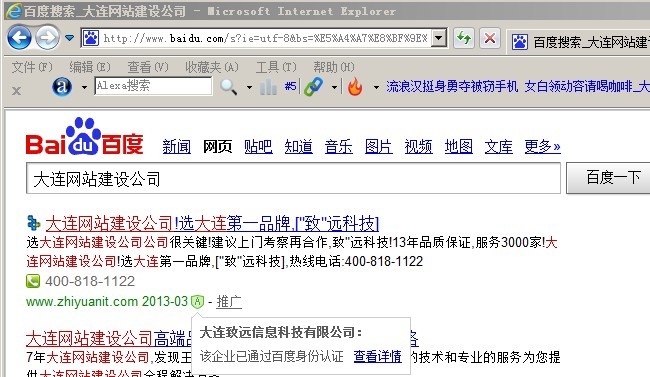Switch to Baidu 地图 category
Viewport: 650px width, 377px height.
coord(458,146)
